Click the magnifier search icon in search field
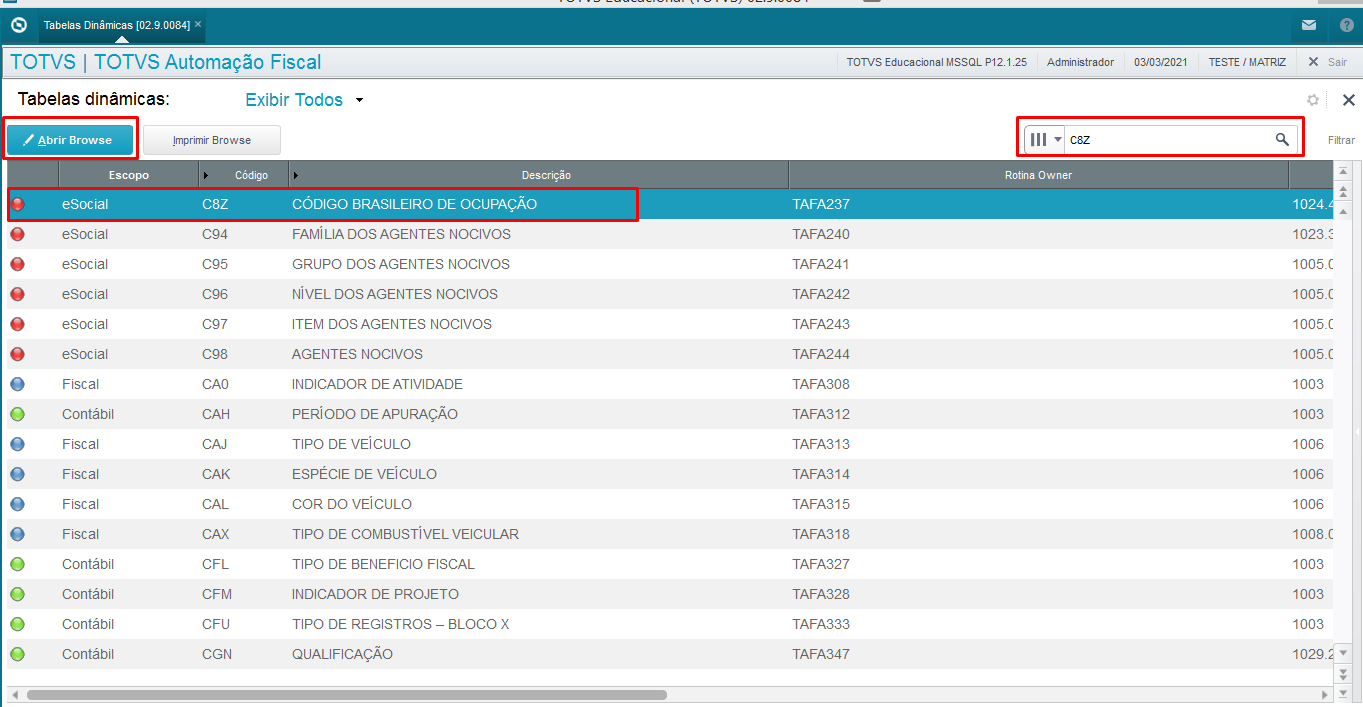The width and height of the screenshot is (1363, 707). coord(1282,140)
